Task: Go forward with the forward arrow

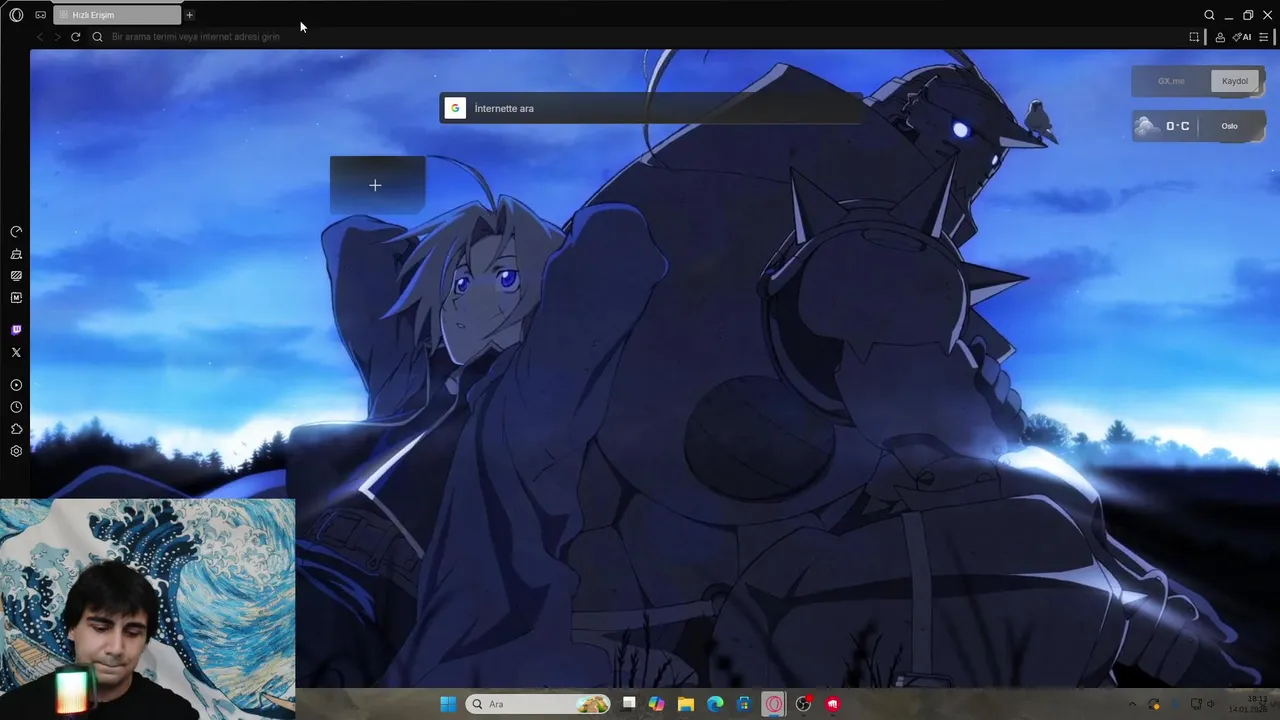Action: click(57, 37)
